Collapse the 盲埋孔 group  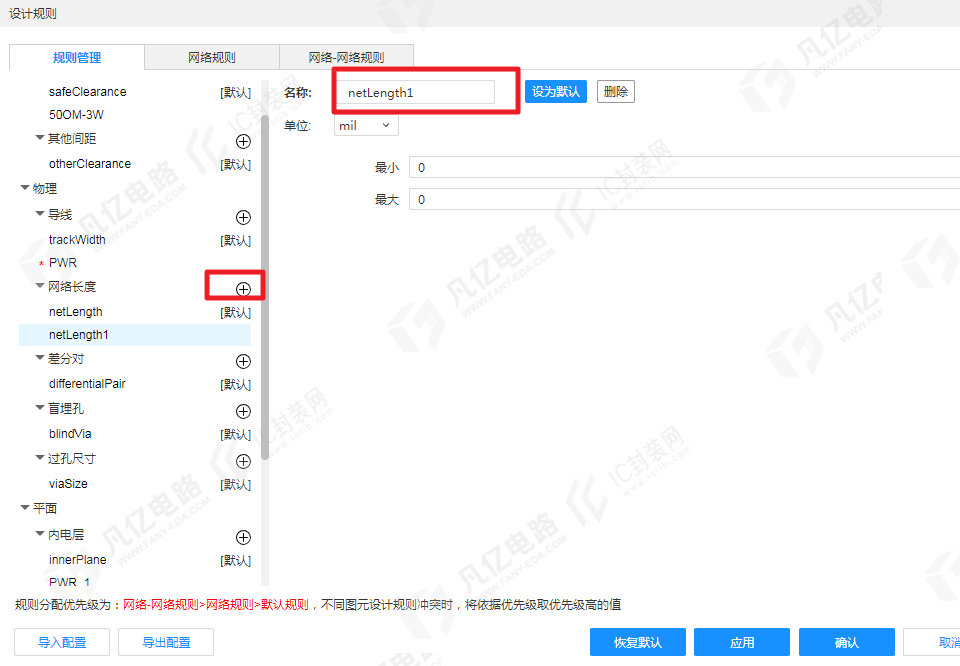(x=40, y=408)
